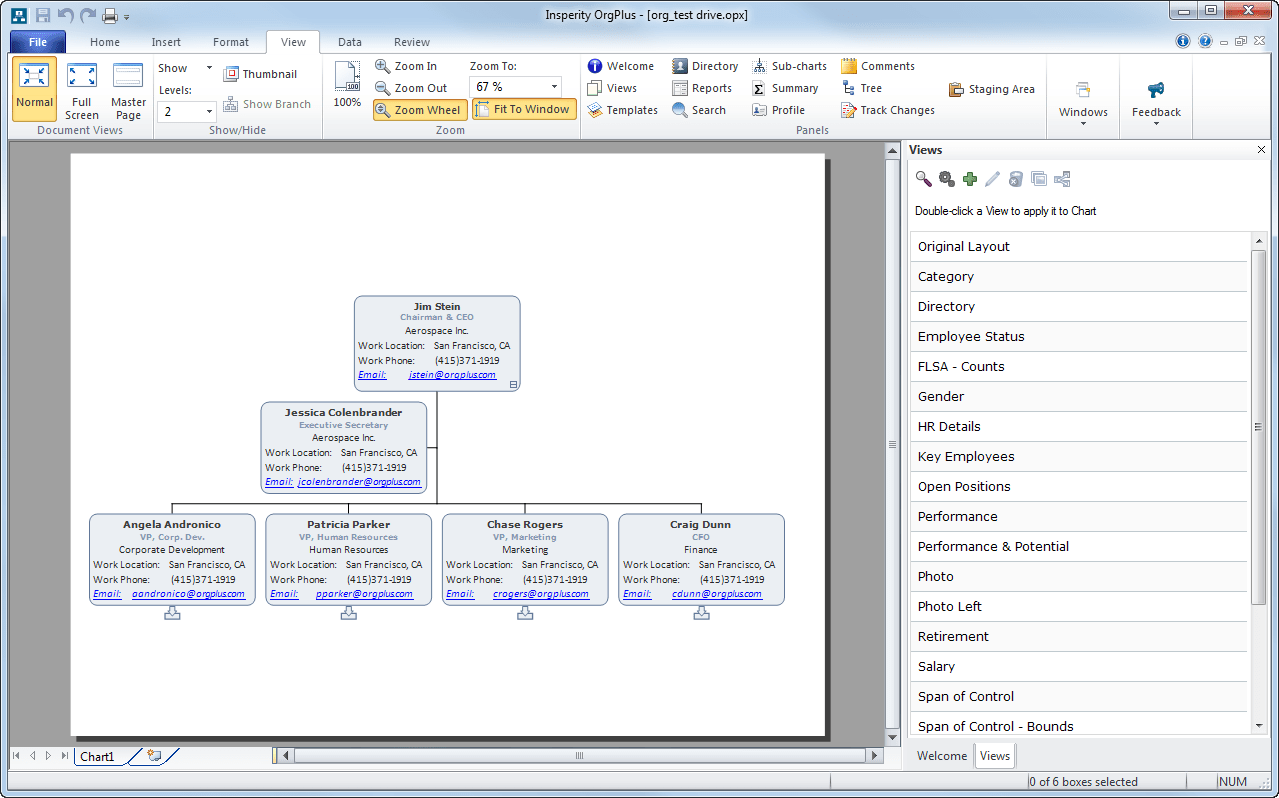1279x798 pixels.
Task: Click the horizontal scrollbar thumb below chart
Action: [579, 756]
